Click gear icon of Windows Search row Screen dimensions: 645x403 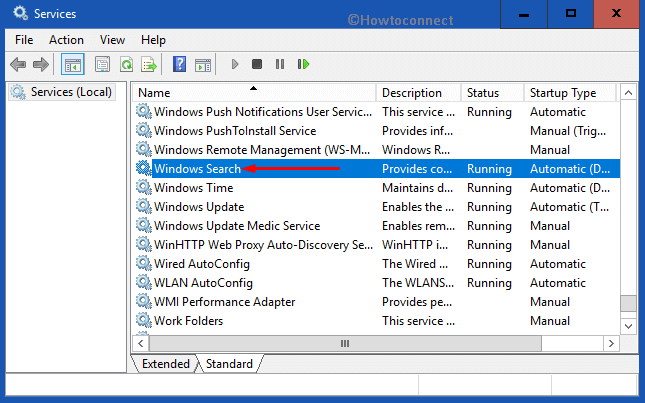point(144,169)
